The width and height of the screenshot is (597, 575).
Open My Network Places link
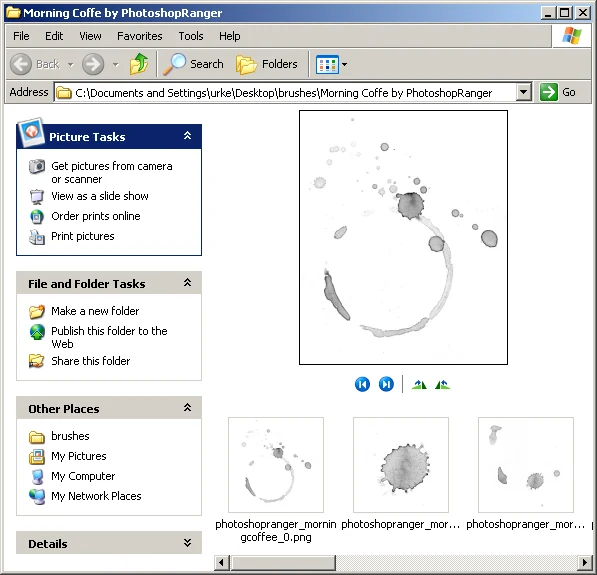[x=96, y=496]
